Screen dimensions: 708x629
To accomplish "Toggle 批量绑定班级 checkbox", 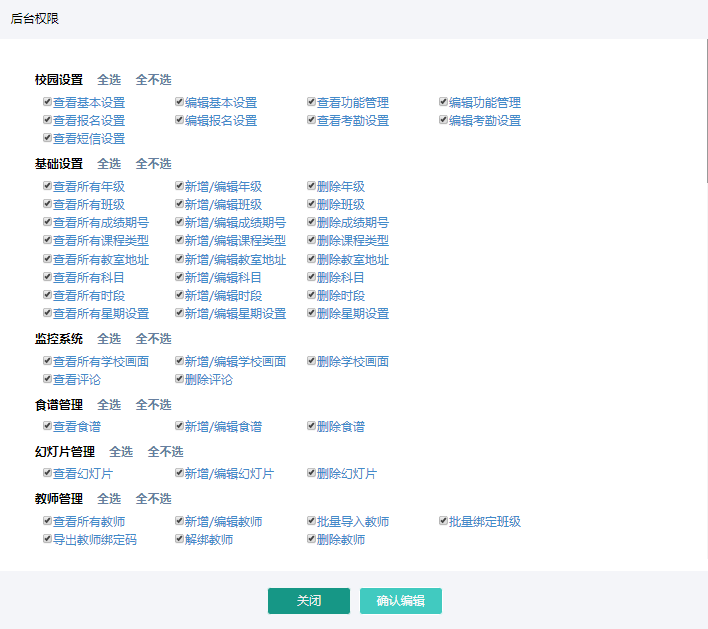I will [443, 521].
